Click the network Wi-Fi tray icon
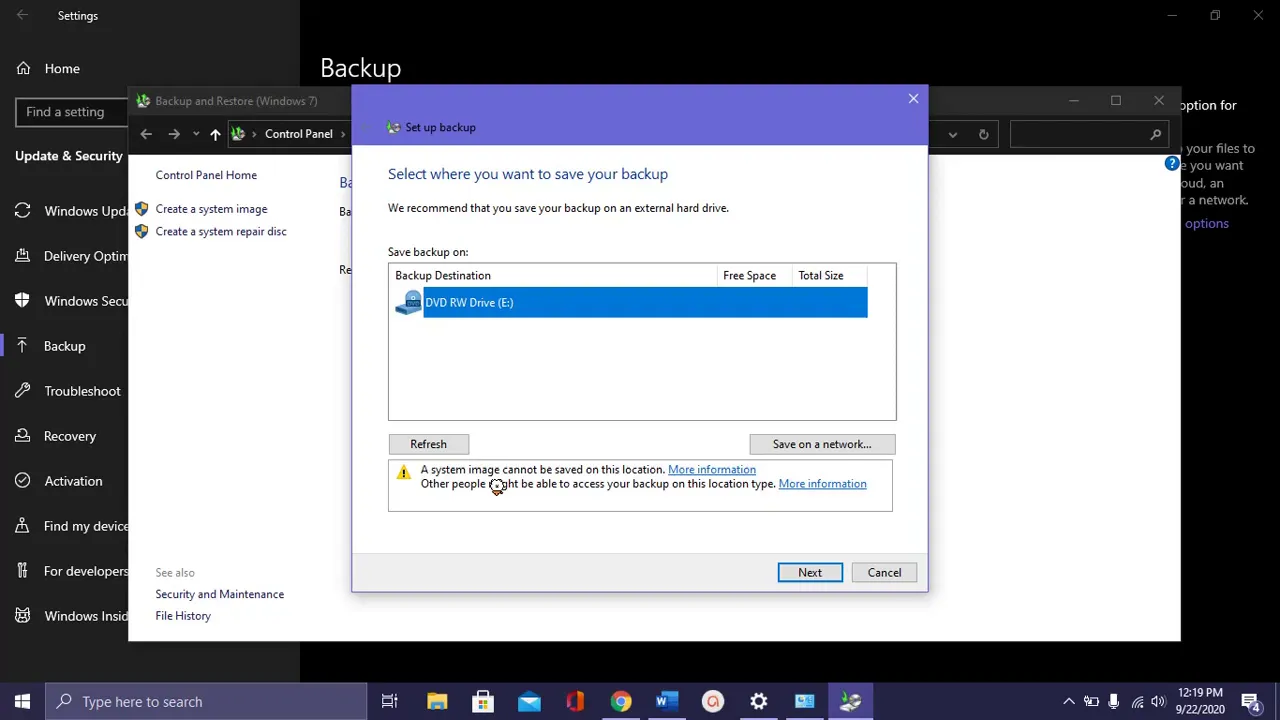 (x=1137, y=702)
